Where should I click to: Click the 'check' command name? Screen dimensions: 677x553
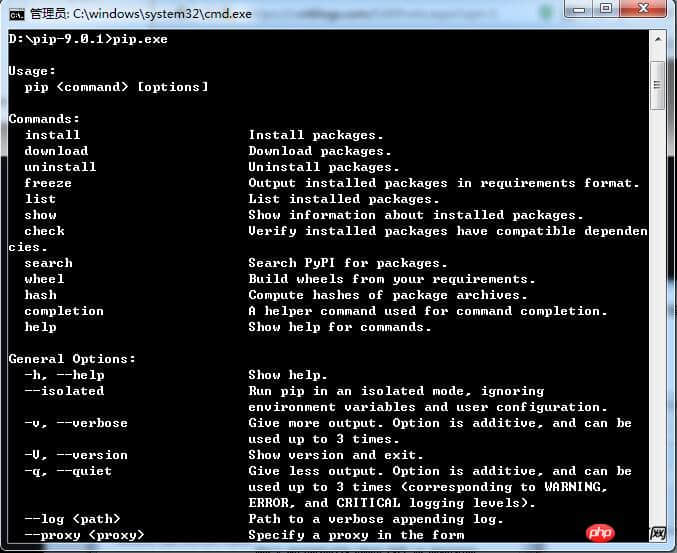(x=44, y=231)
